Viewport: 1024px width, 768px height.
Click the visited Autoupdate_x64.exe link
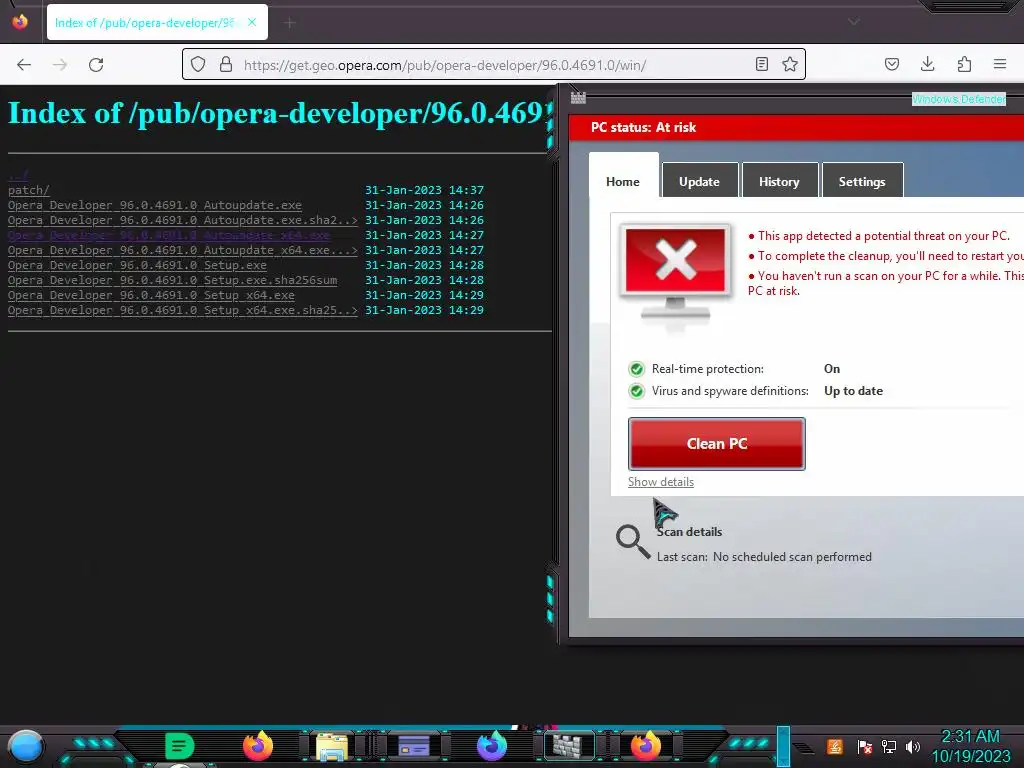[169, 235]
